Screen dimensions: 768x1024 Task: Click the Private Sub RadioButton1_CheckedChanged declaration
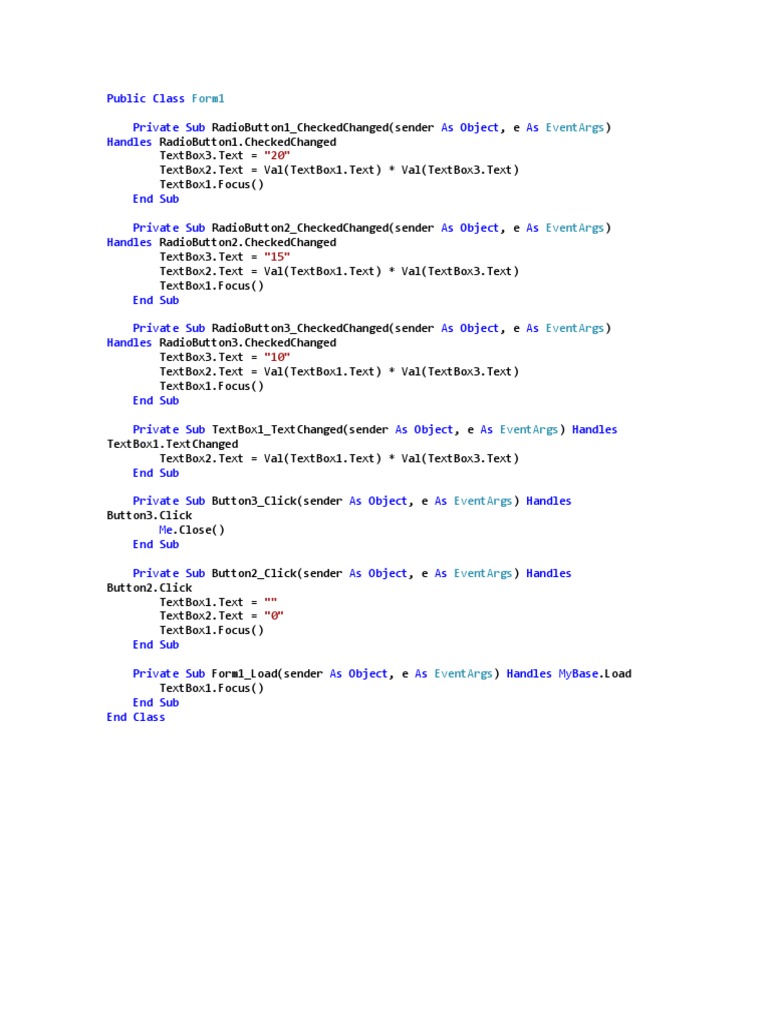tap(372, 127)
